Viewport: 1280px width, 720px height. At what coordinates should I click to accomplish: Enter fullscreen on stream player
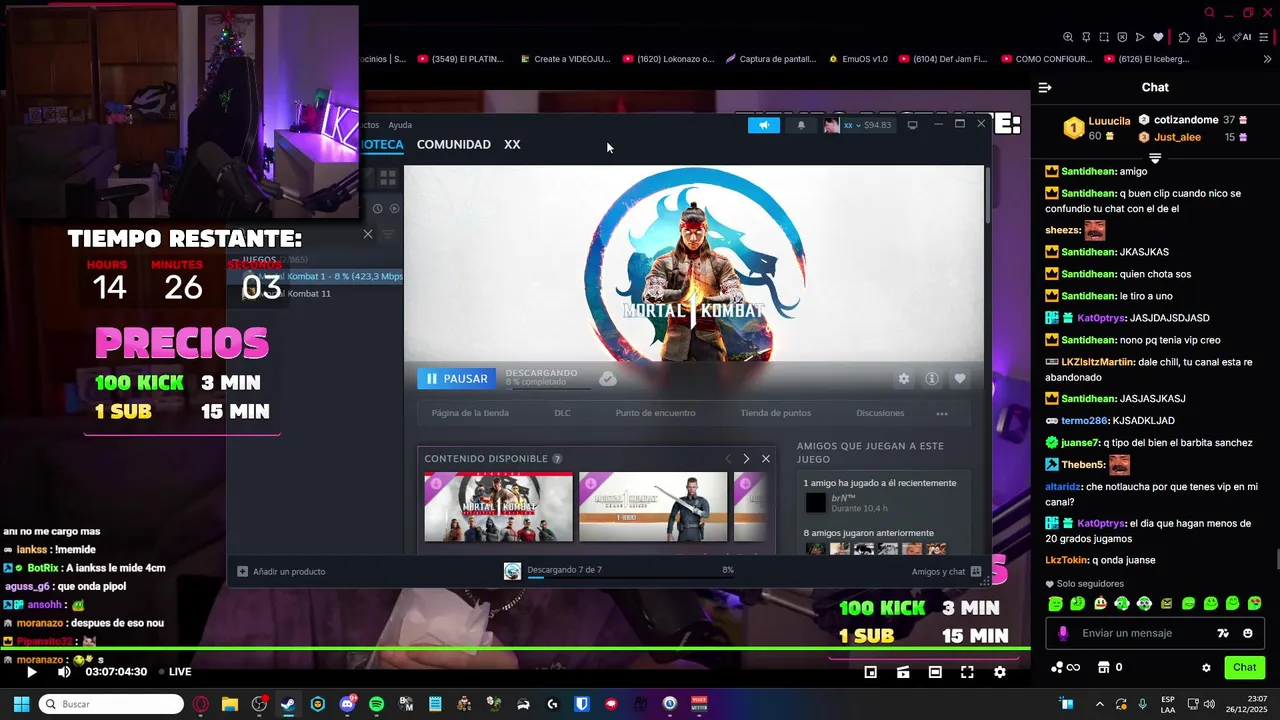coord(967,672)
